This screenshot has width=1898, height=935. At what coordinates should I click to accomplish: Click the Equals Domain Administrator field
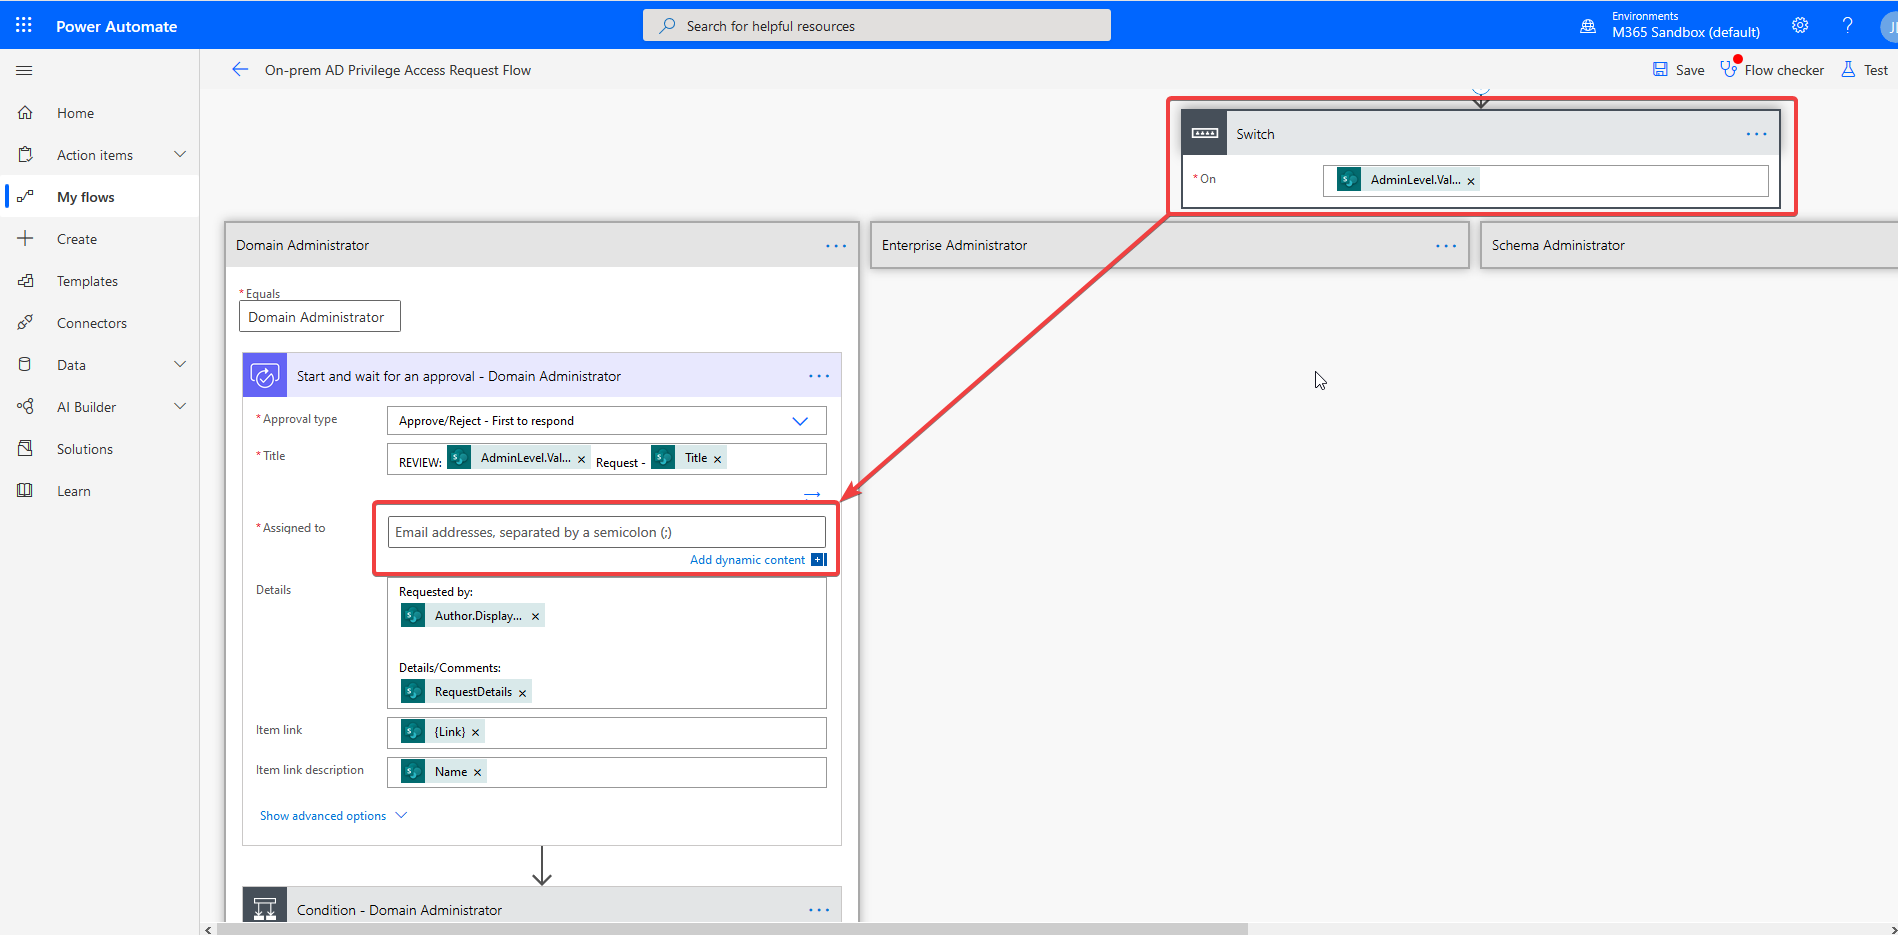tap(320, 317)
